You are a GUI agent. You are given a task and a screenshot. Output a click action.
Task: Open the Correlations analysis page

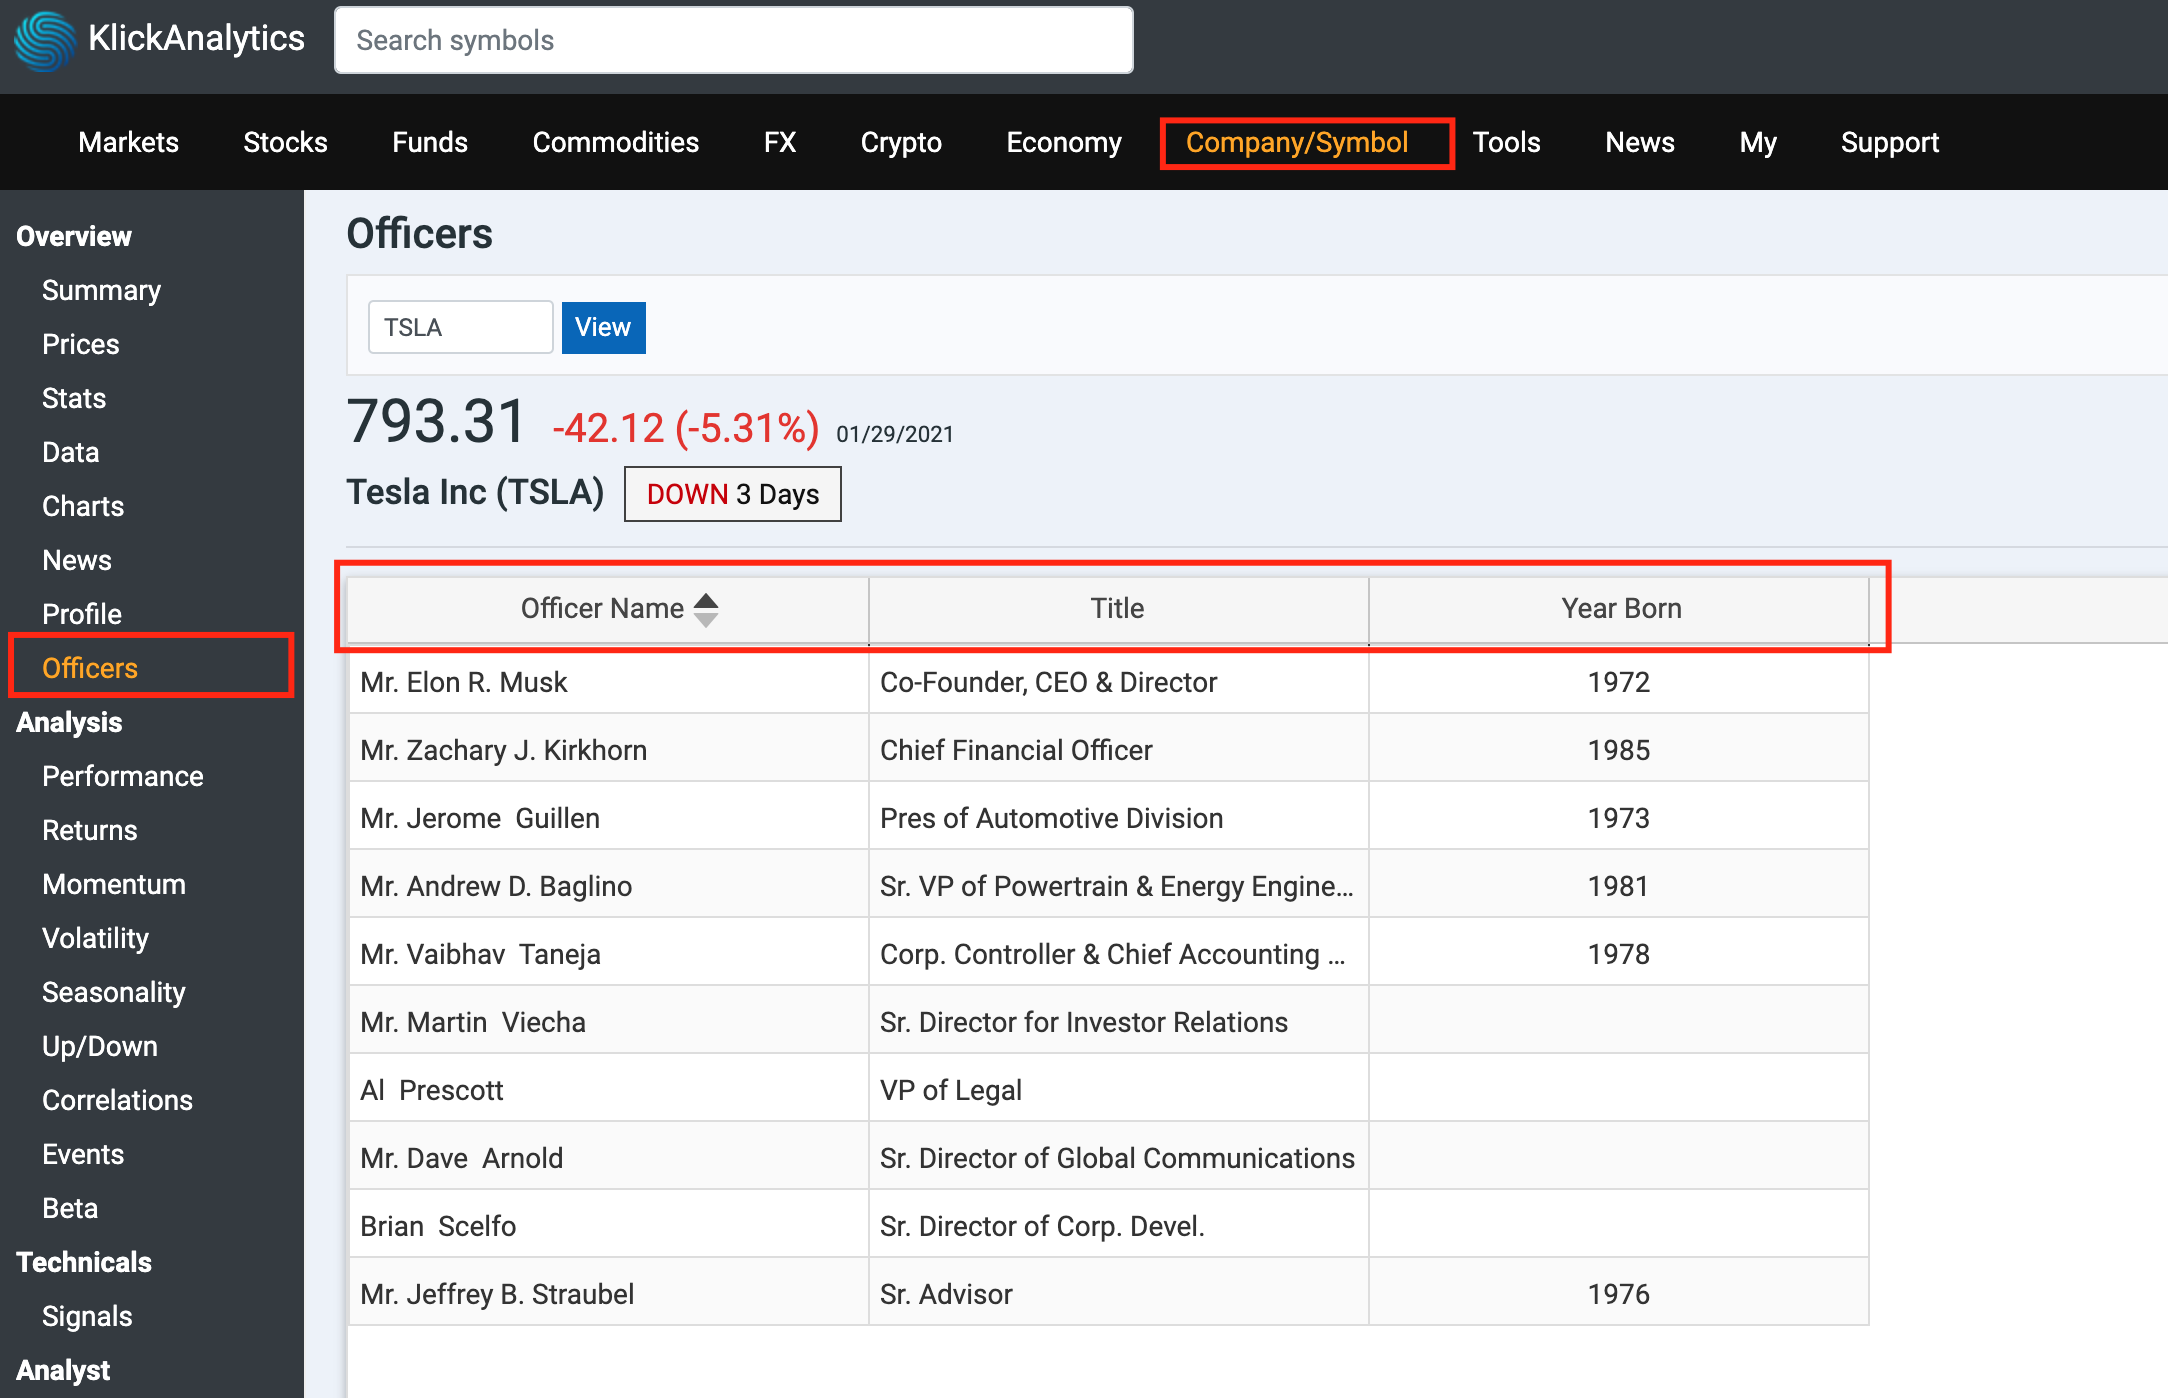coord(117,1100)
